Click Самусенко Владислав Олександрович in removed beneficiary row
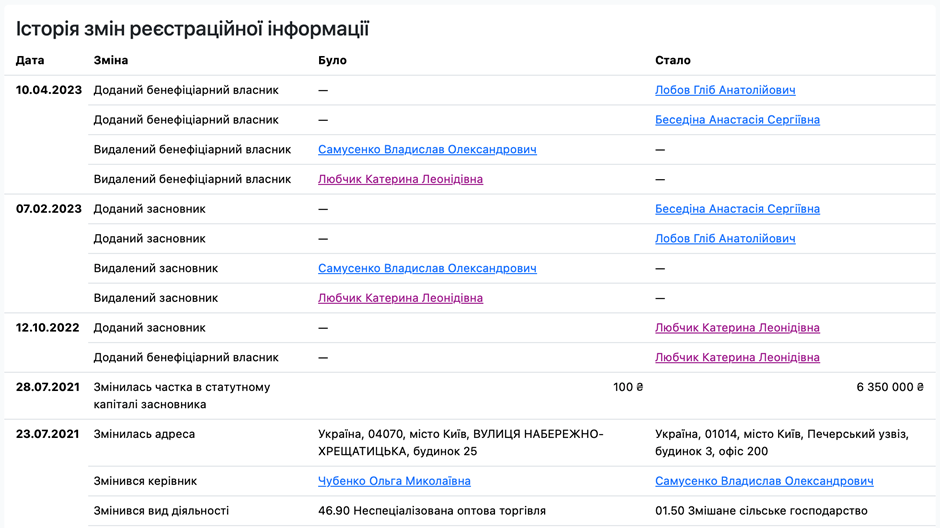This screenshot has width=940, height=528. (x=427, y=150)
